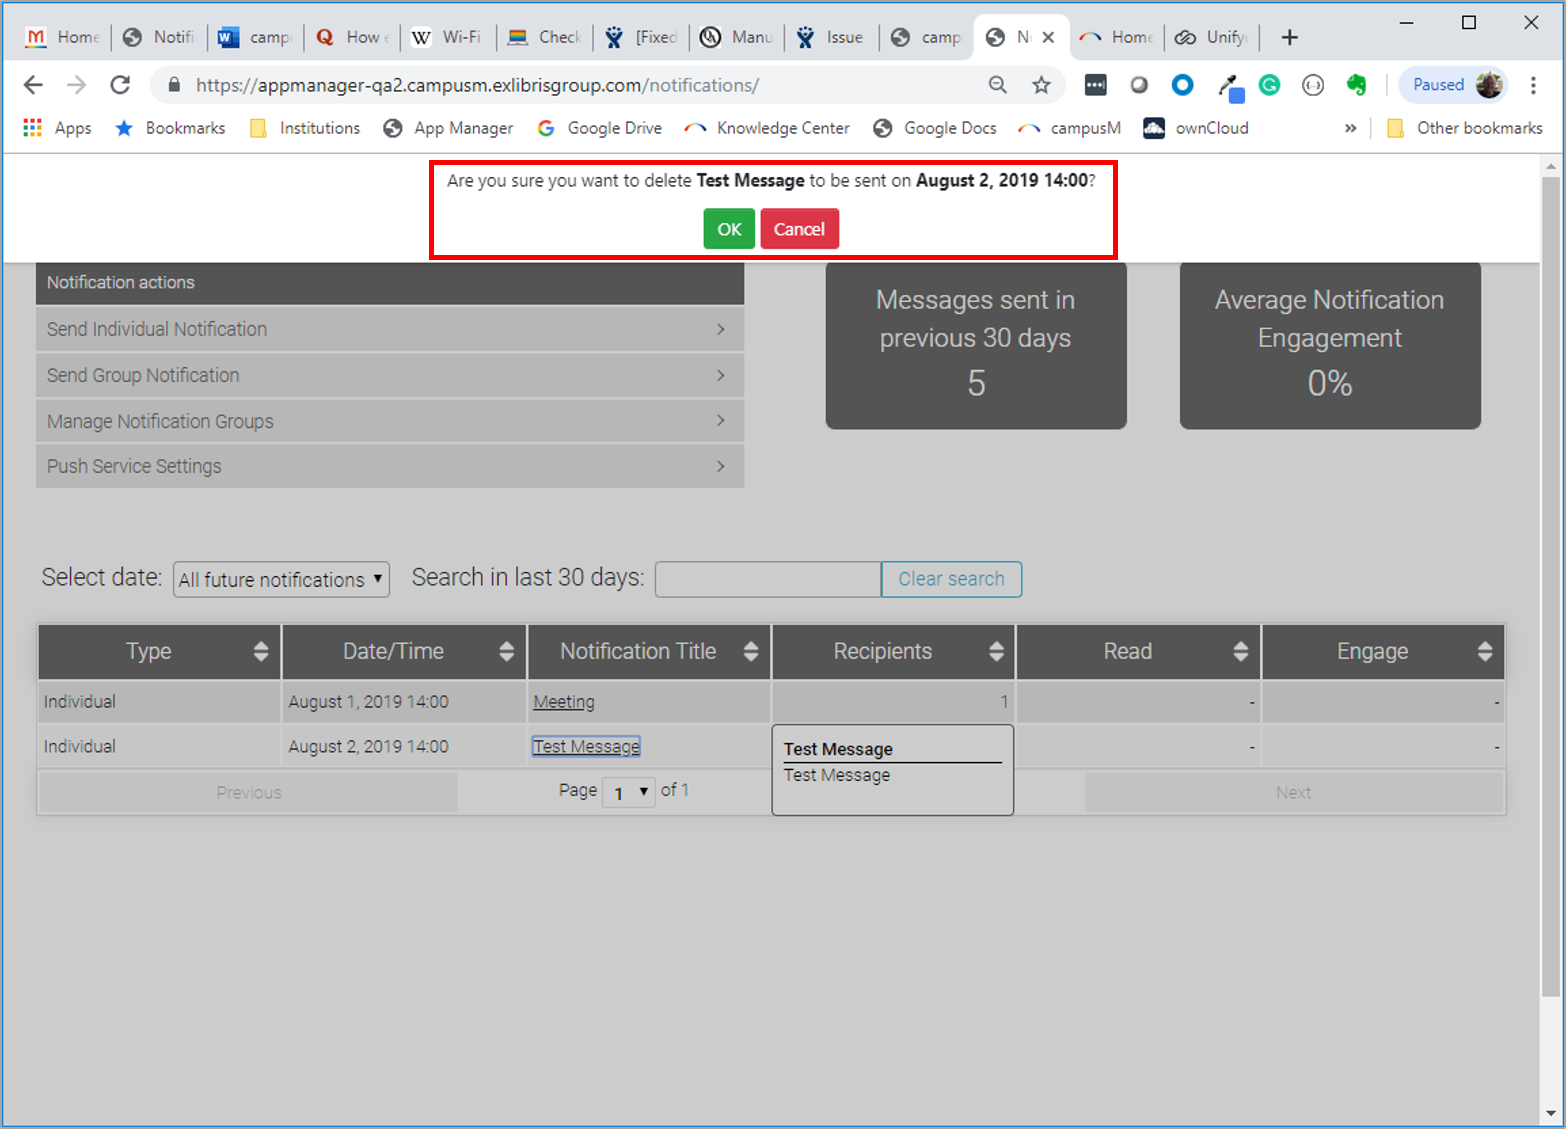The height and width of the screenshot is (1129, 1566).
Task: Open the page number dropdown
Action: click(628, 792)
